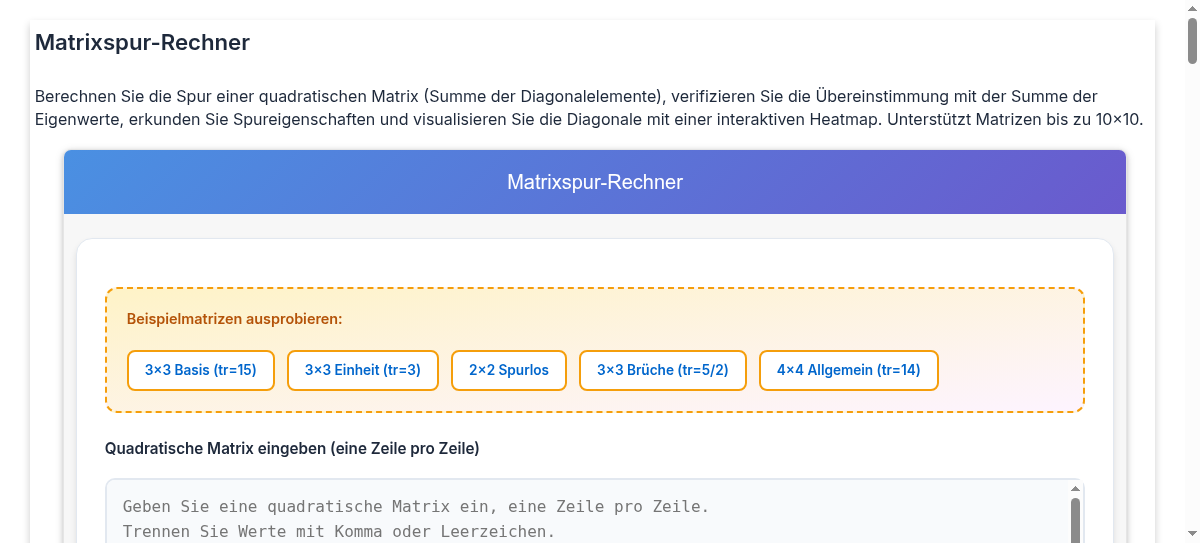
Task: Click the 'Quadratische Matrix eingeben' label
Action: click(292, 449)
